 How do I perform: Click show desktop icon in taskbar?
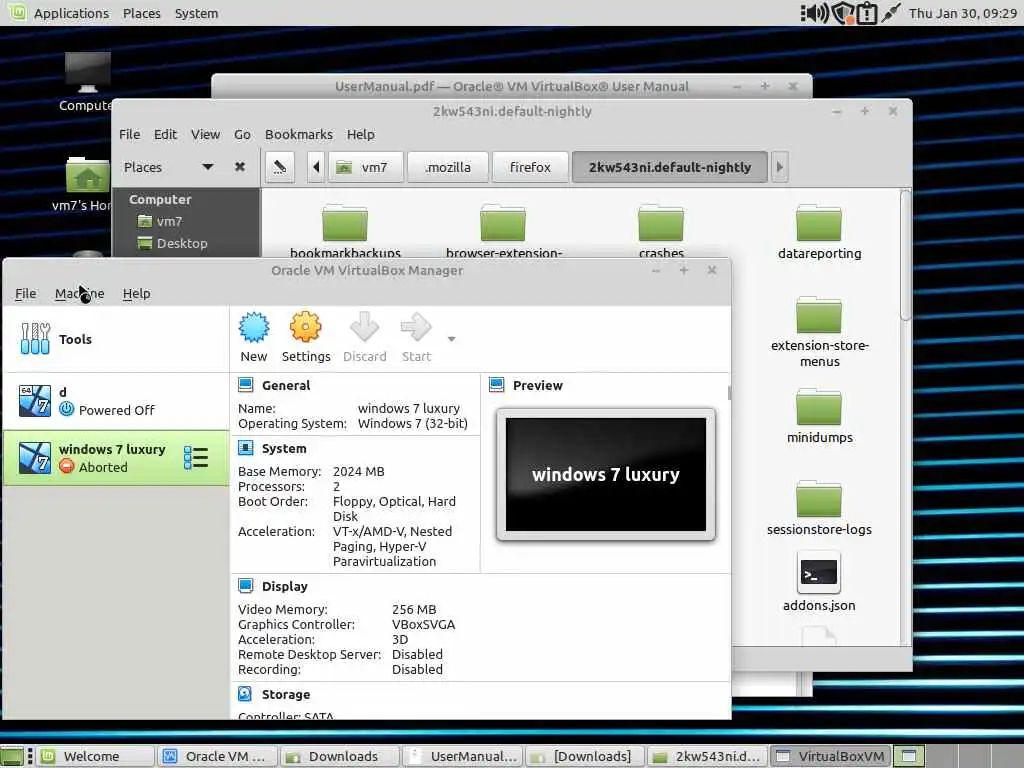coord(11,756)
